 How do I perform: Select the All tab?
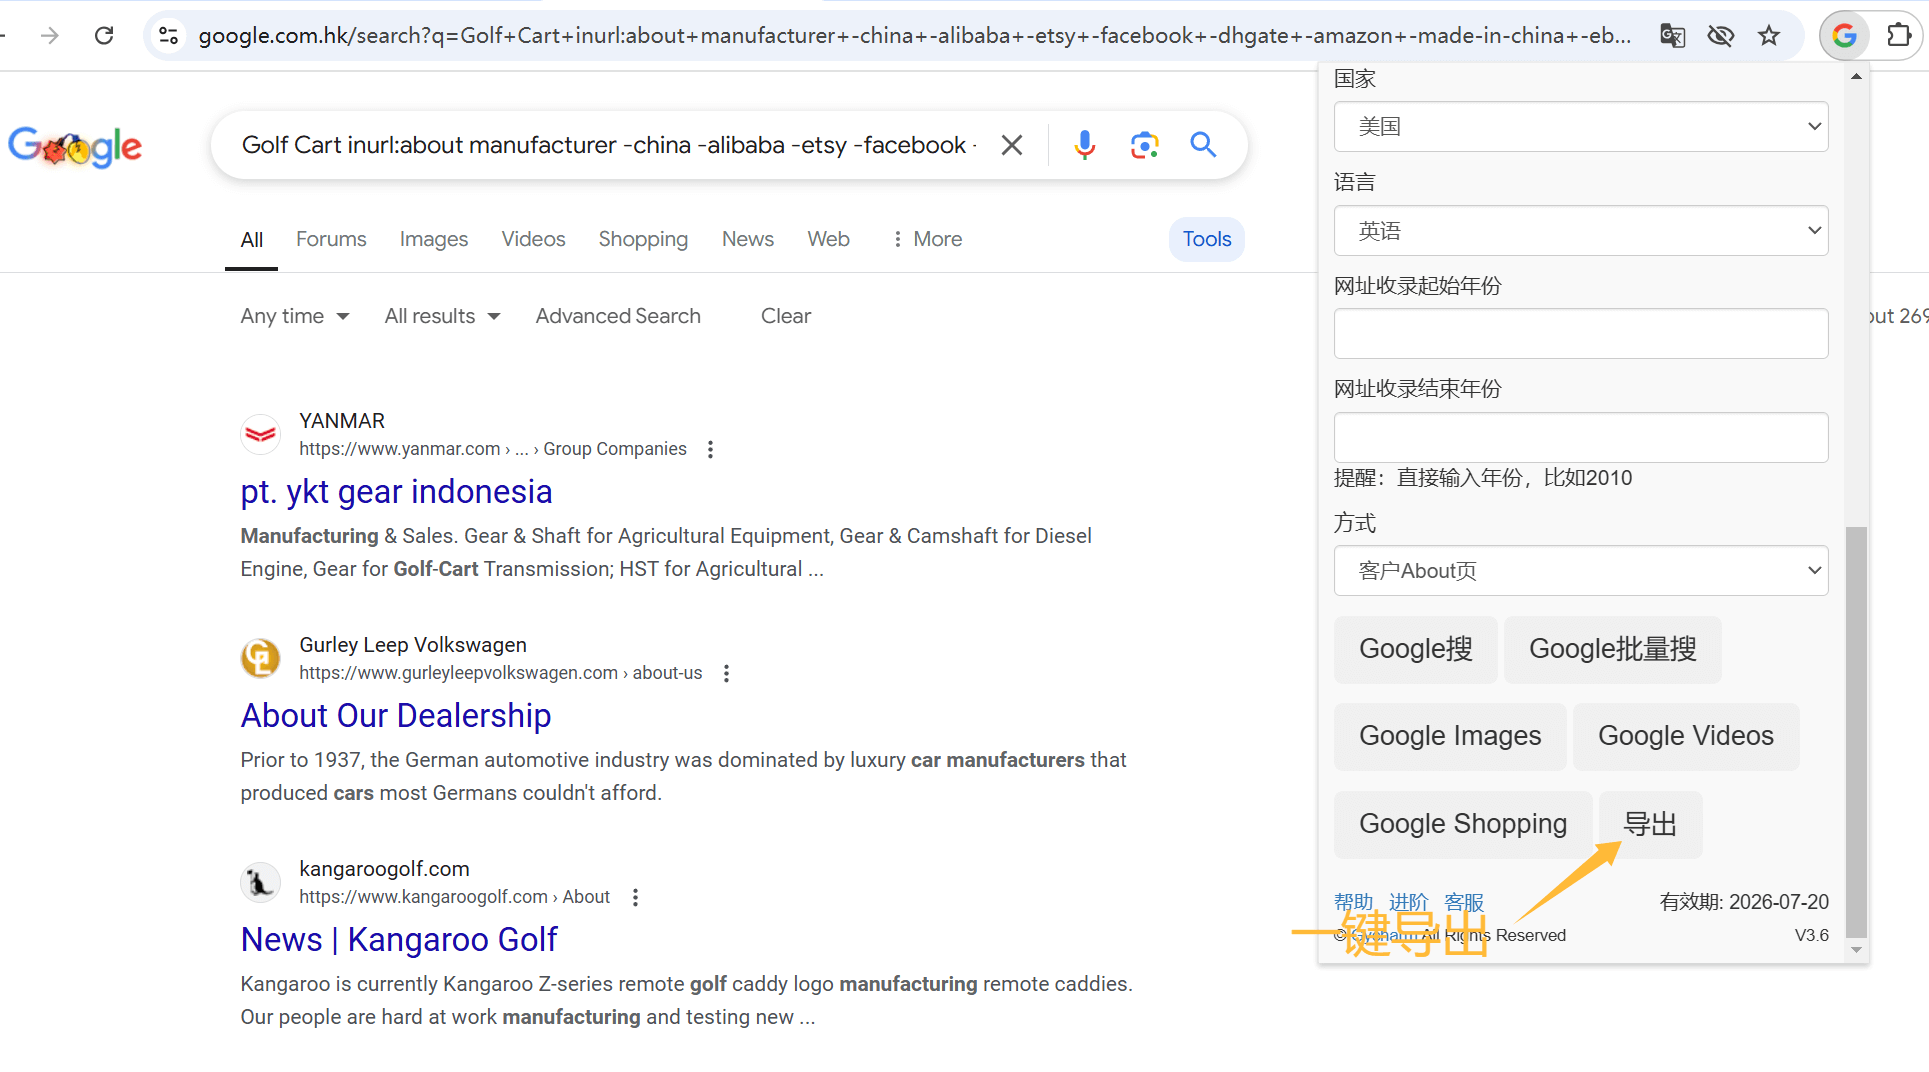point(251,239)
